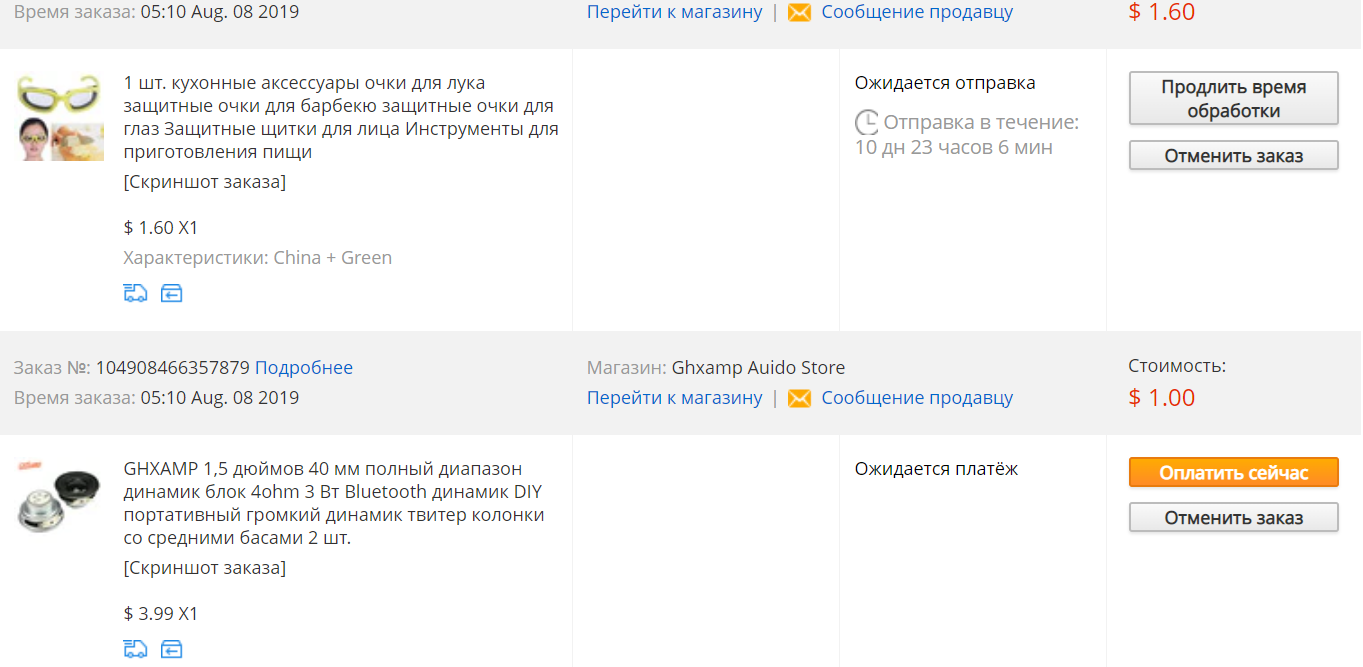This screenshot has height=667, width=1363.
Task: Open the onion goggles product title link
Action: click(341, 117)
